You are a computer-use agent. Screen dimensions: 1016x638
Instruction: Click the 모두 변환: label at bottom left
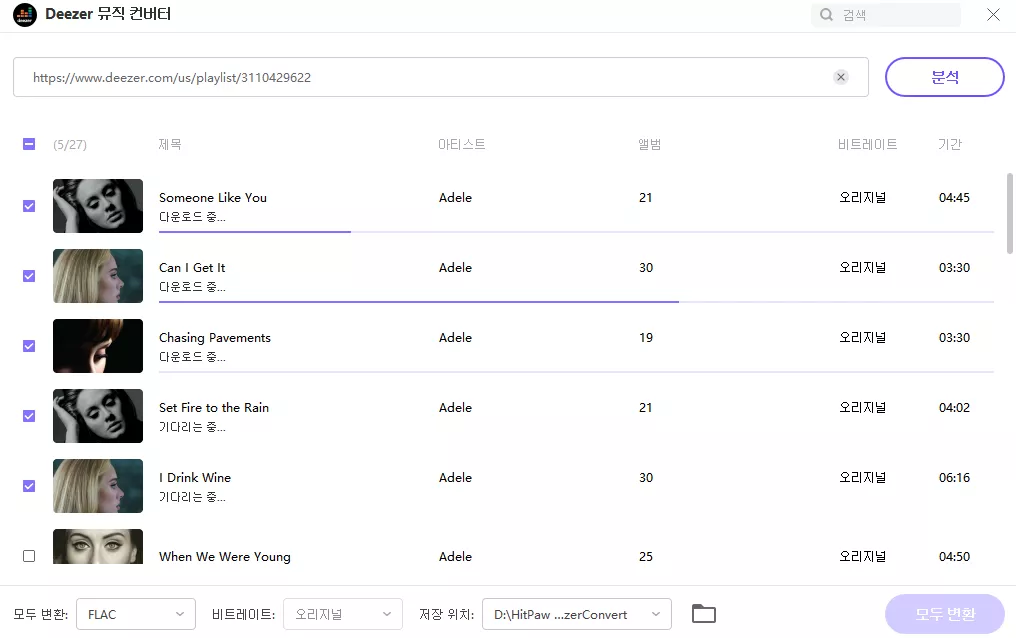[x=40, y=614]
